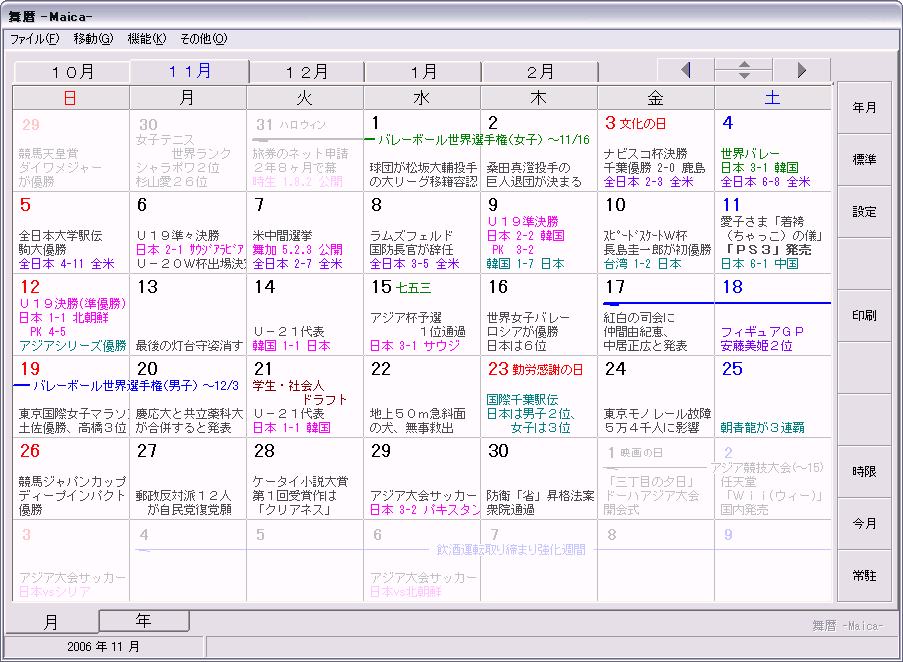This screenshot has height=662, width=903.
Task: Click the previous month left arrow
Action: coord(685,70)
